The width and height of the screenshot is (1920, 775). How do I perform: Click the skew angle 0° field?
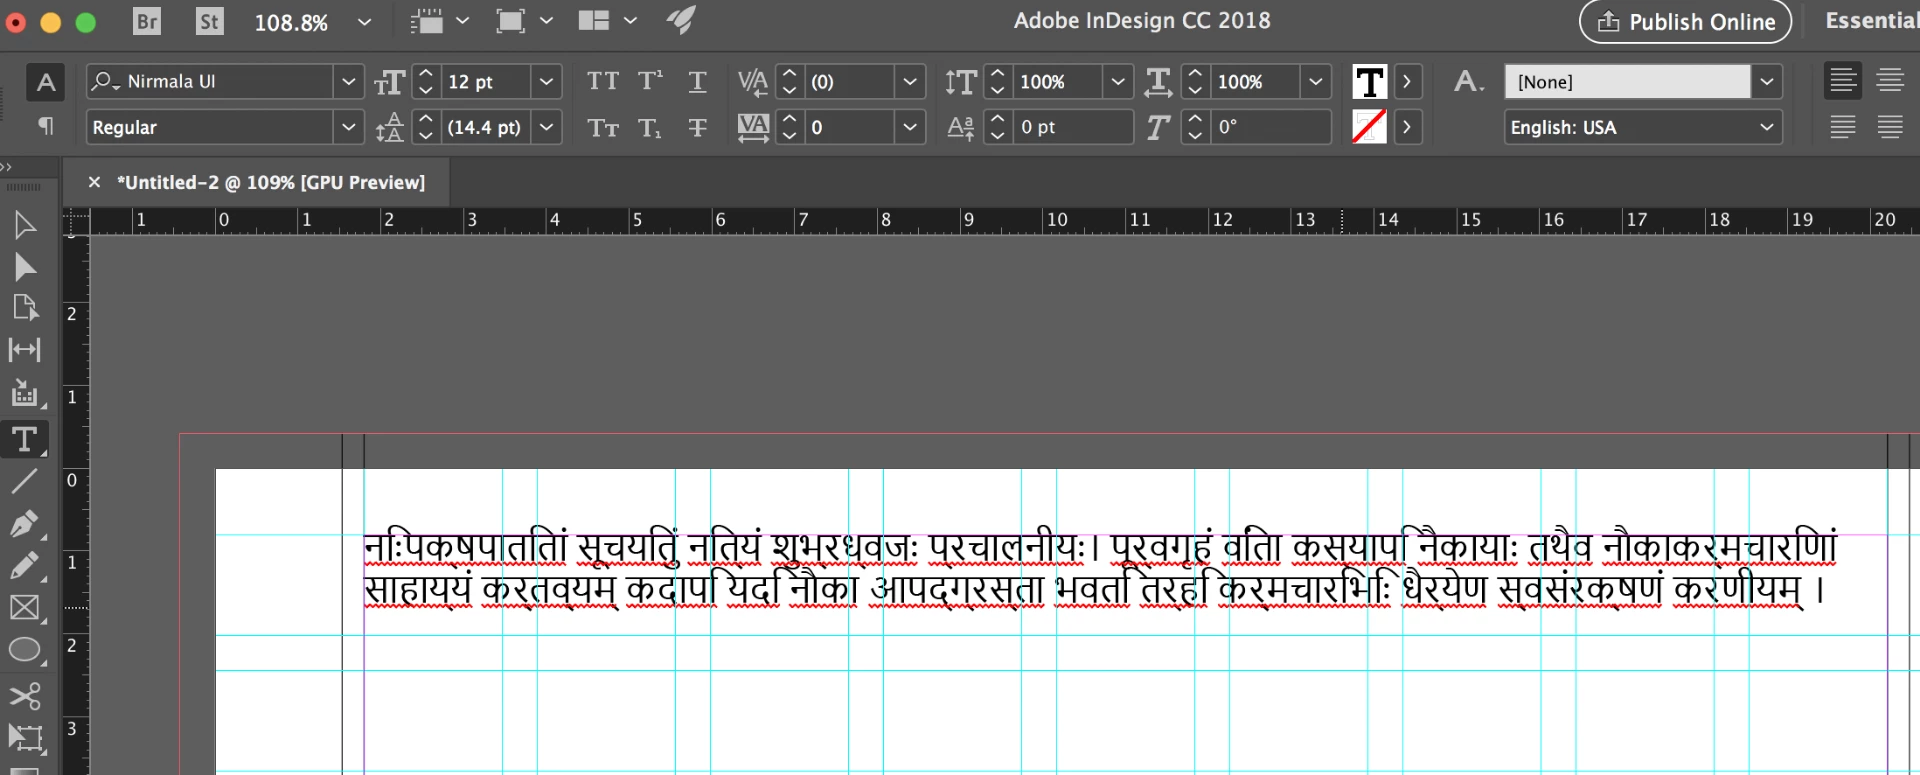(x=1271, y=127)
